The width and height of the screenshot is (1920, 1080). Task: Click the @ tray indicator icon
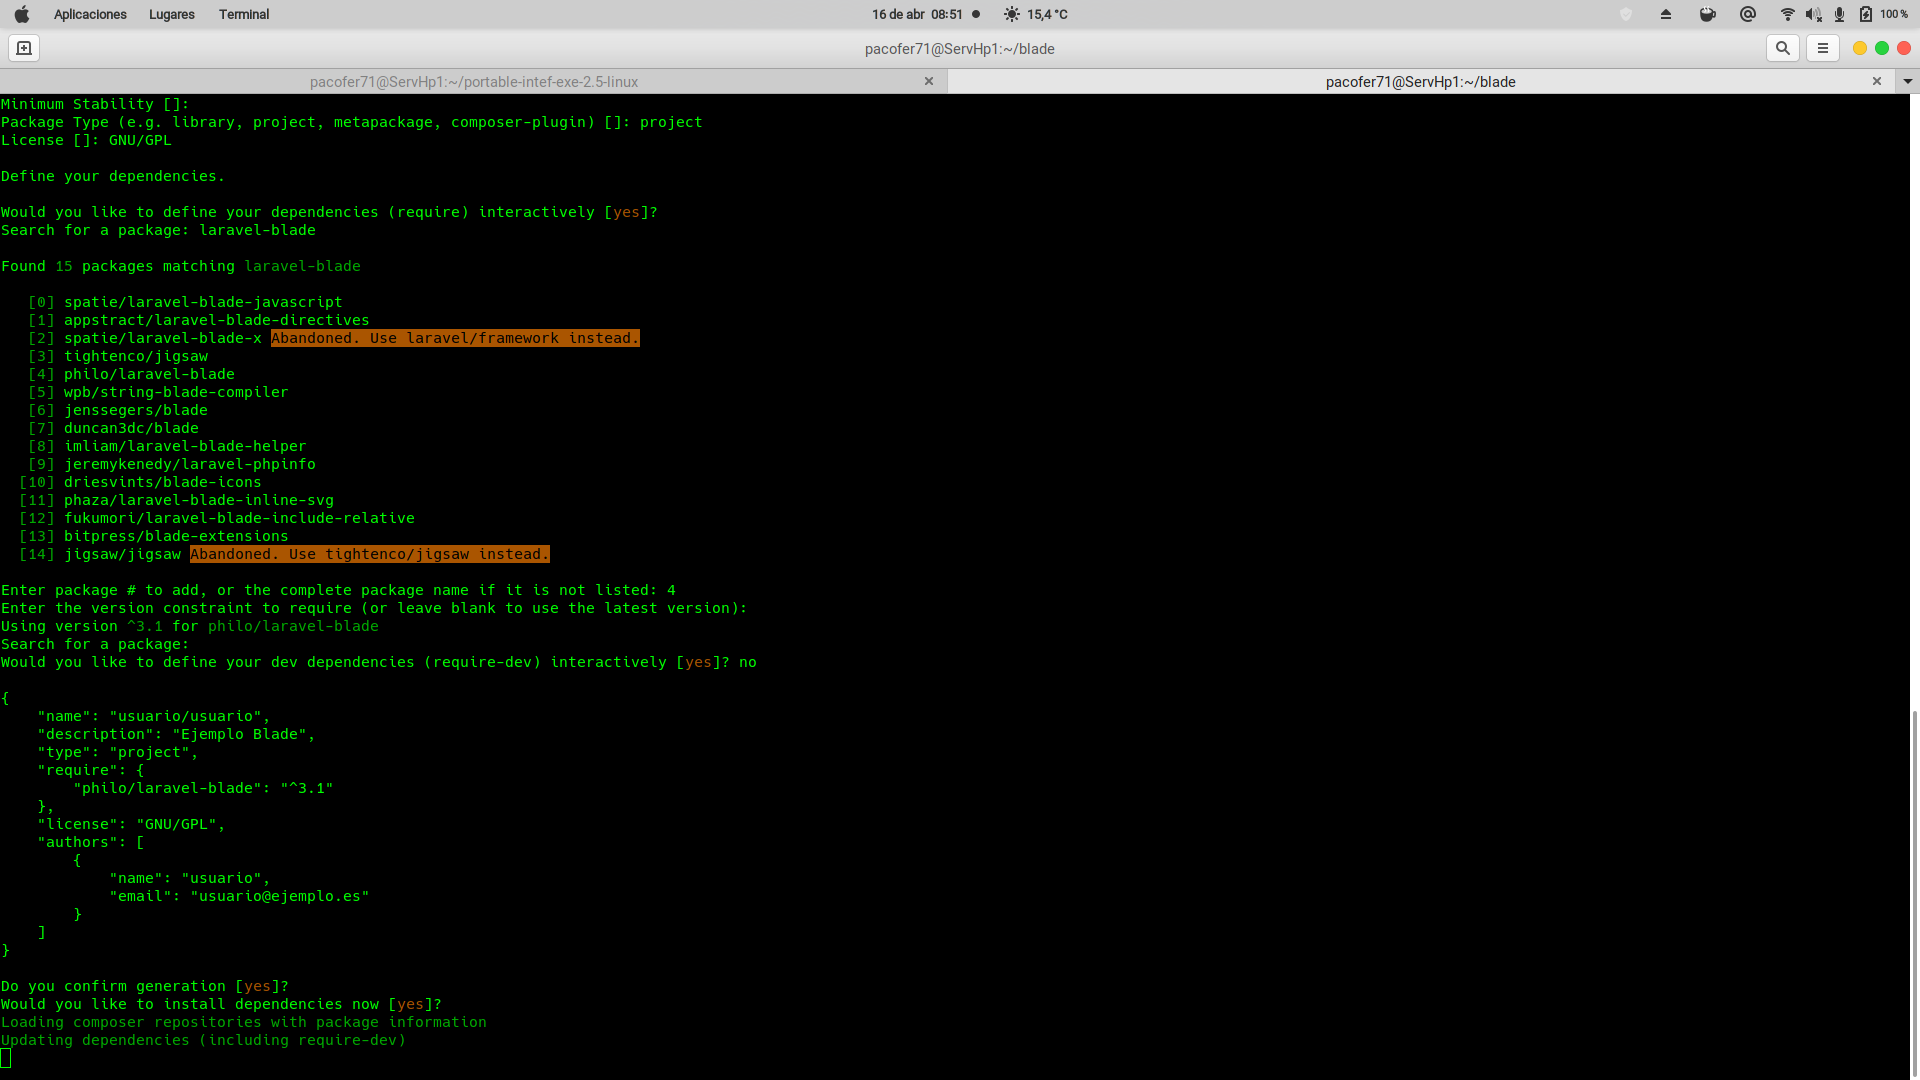click(1748, 14)
